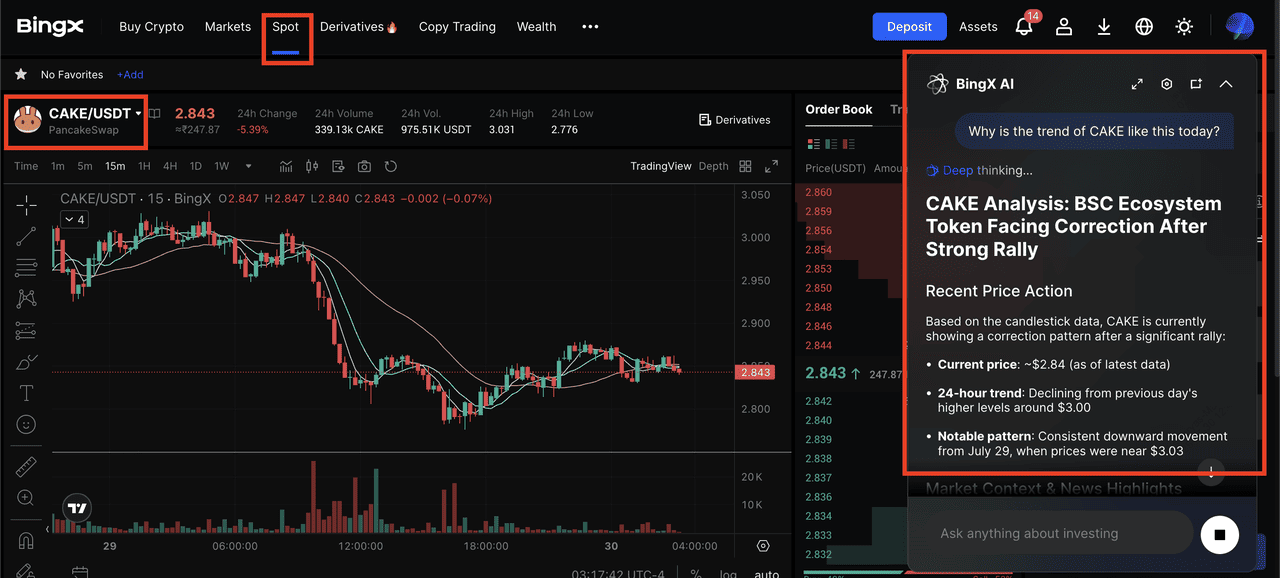Screen dimensions: 1280x578
Task: Reset the chart with refresh icon
Action: [391, 166]
